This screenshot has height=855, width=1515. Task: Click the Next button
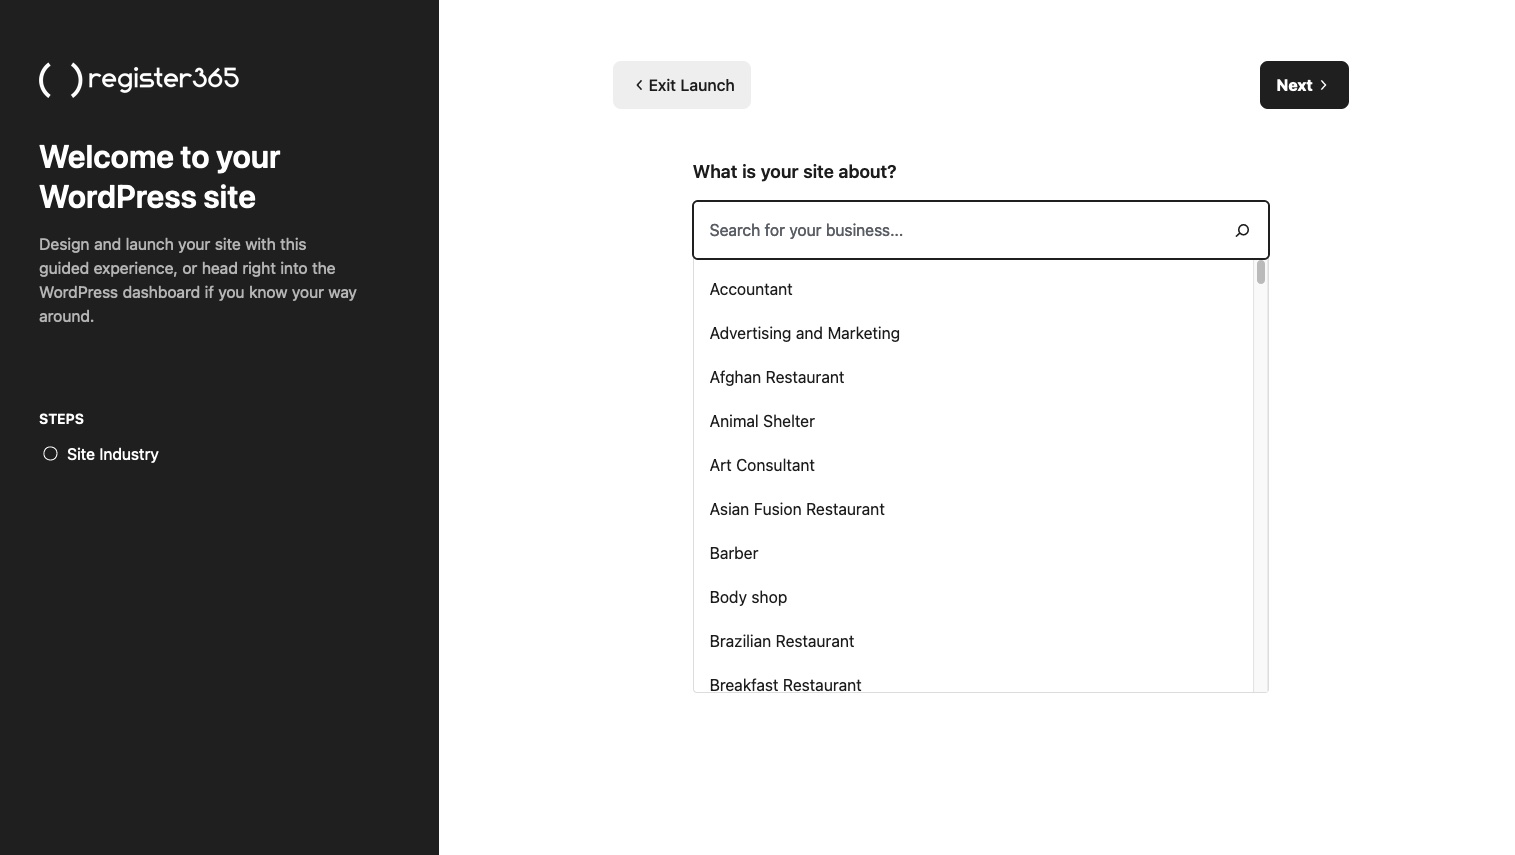point(1303,85)
